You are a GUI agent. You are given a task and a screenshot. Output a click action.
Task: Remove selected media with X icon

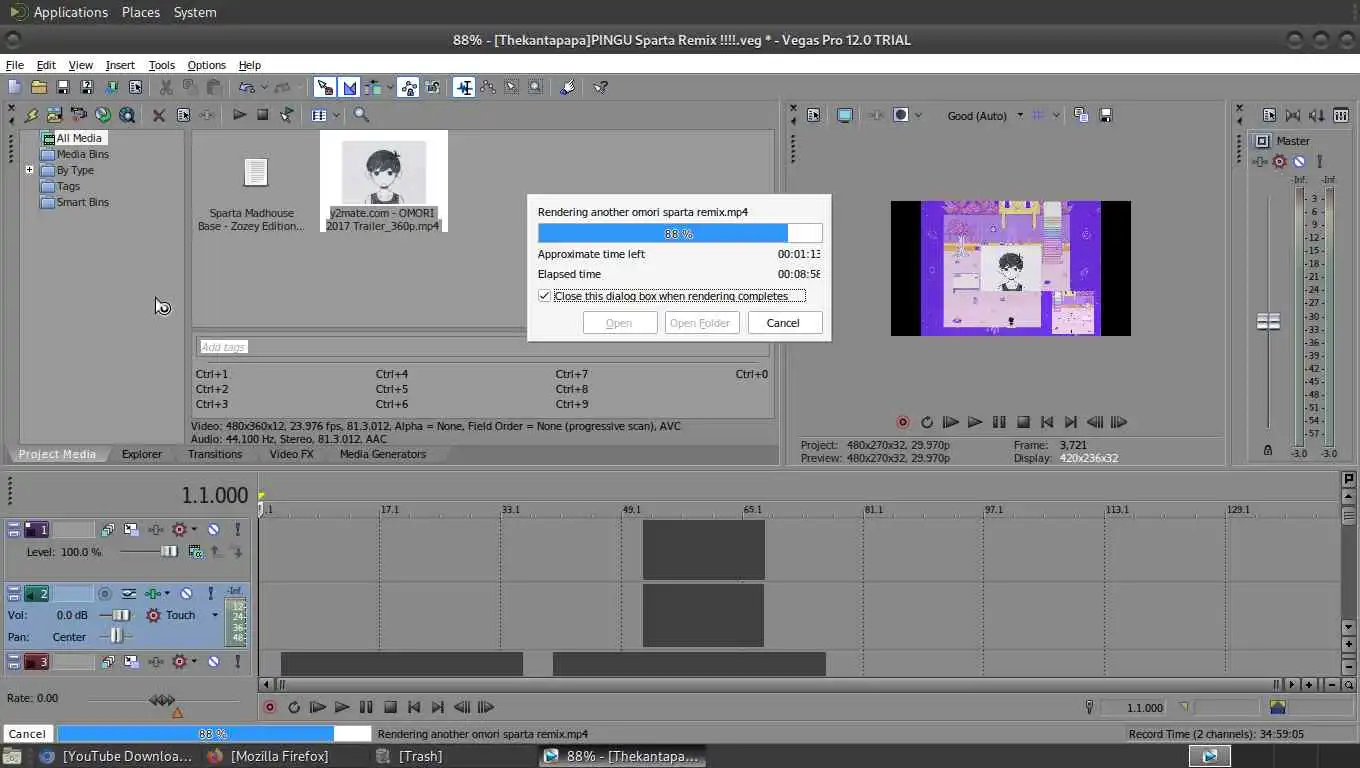pos(158,115)
